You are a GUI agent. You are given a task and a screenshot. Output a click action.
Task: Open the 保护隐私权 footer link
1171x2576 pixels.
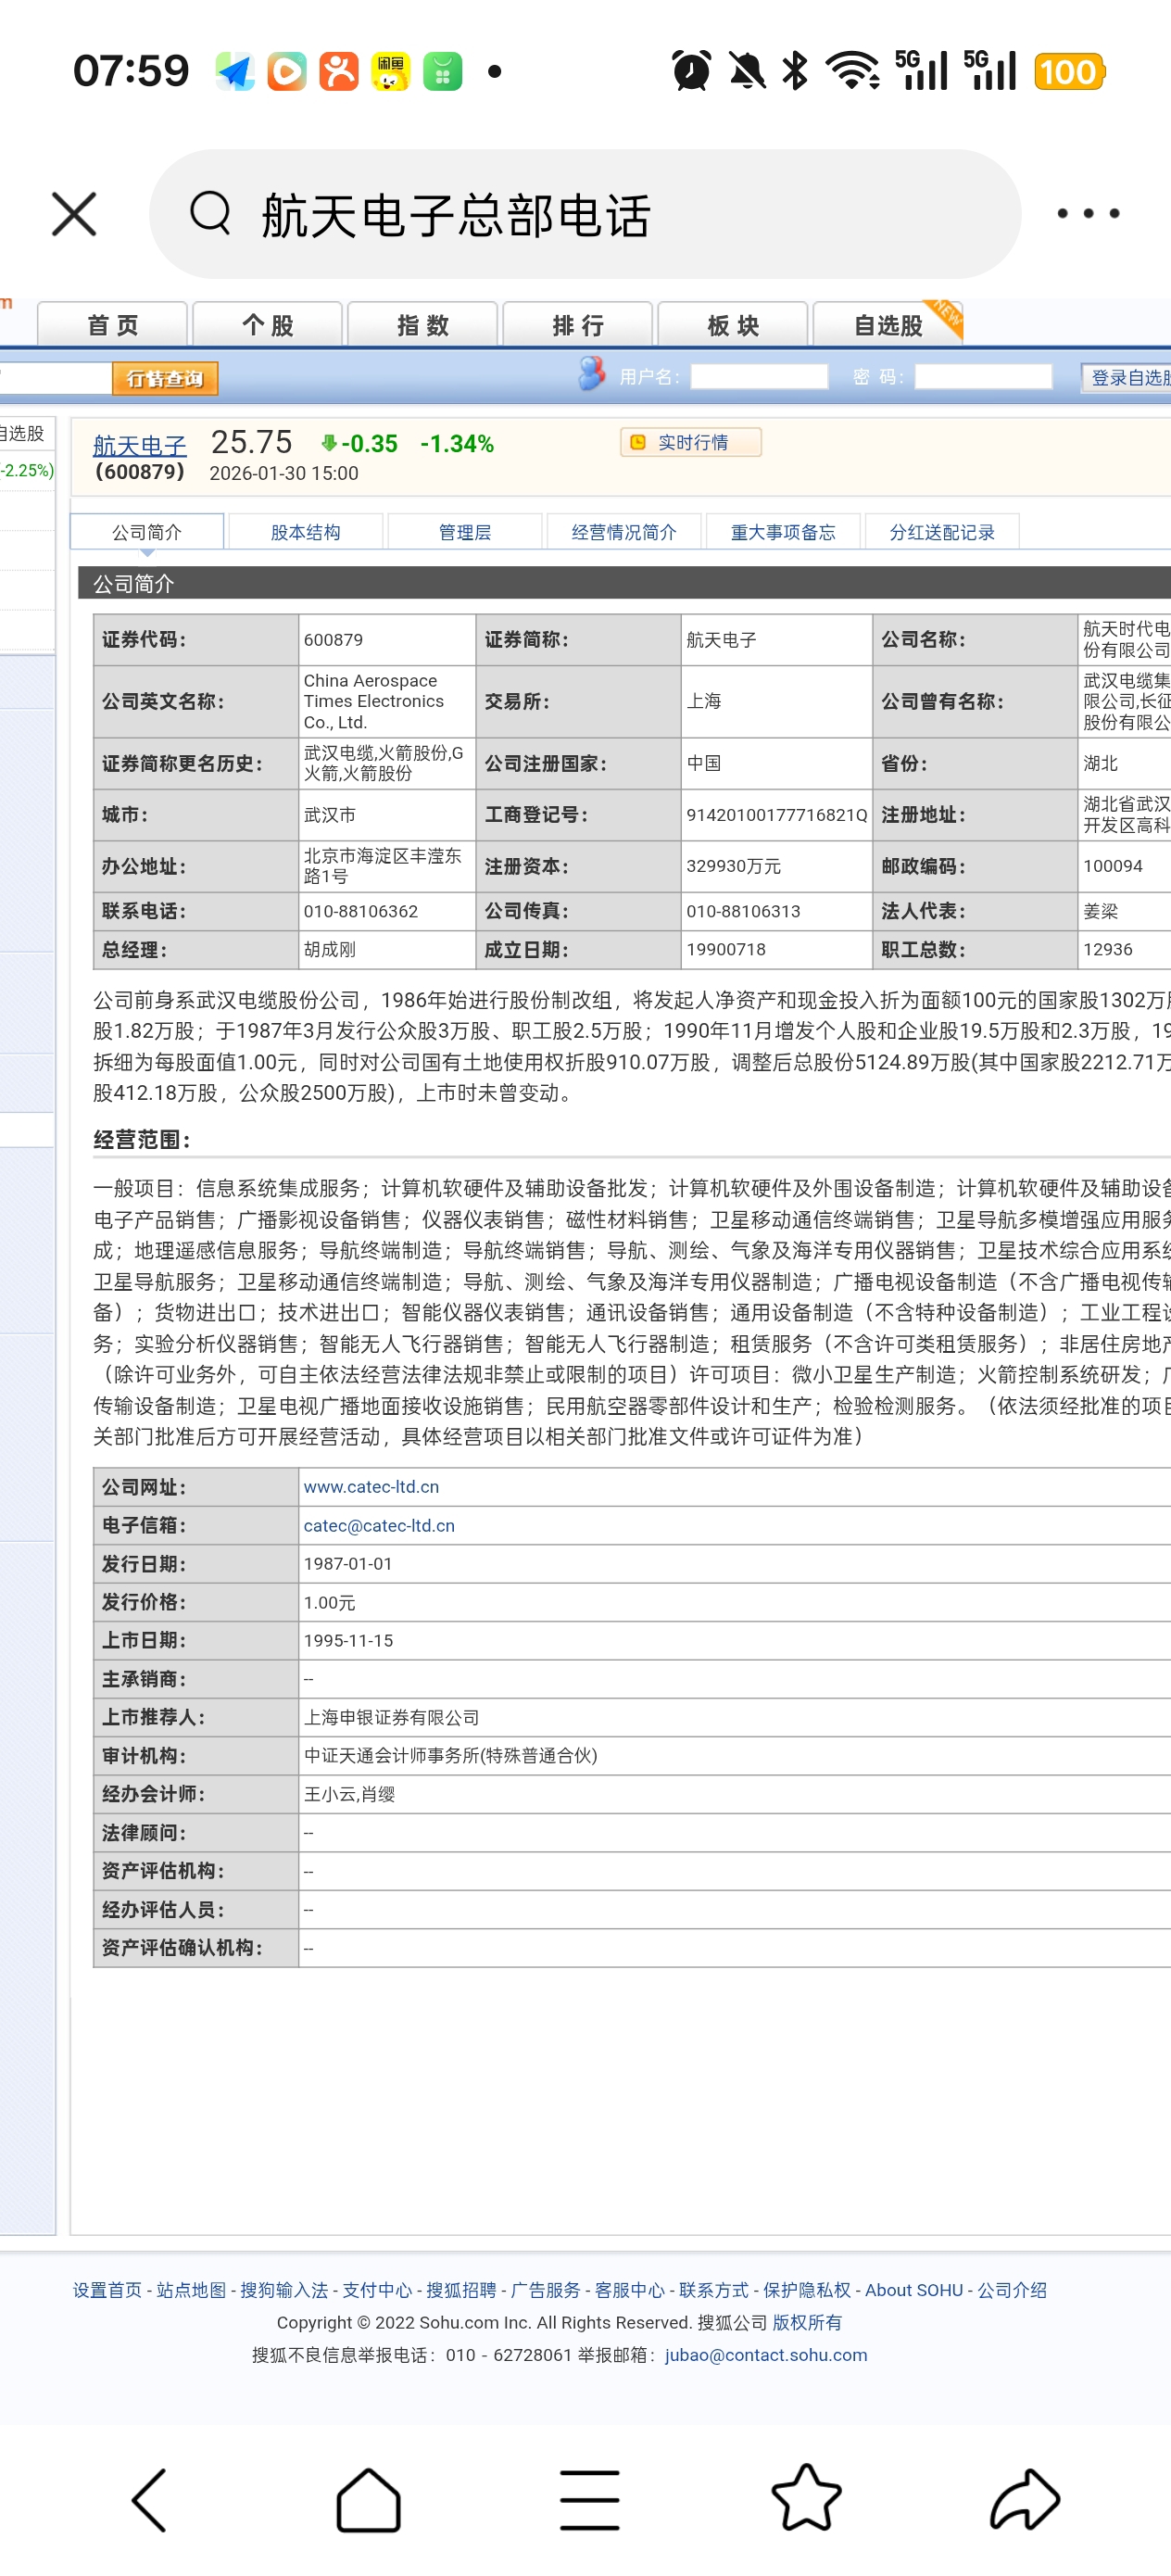(x=807, y=2290)
